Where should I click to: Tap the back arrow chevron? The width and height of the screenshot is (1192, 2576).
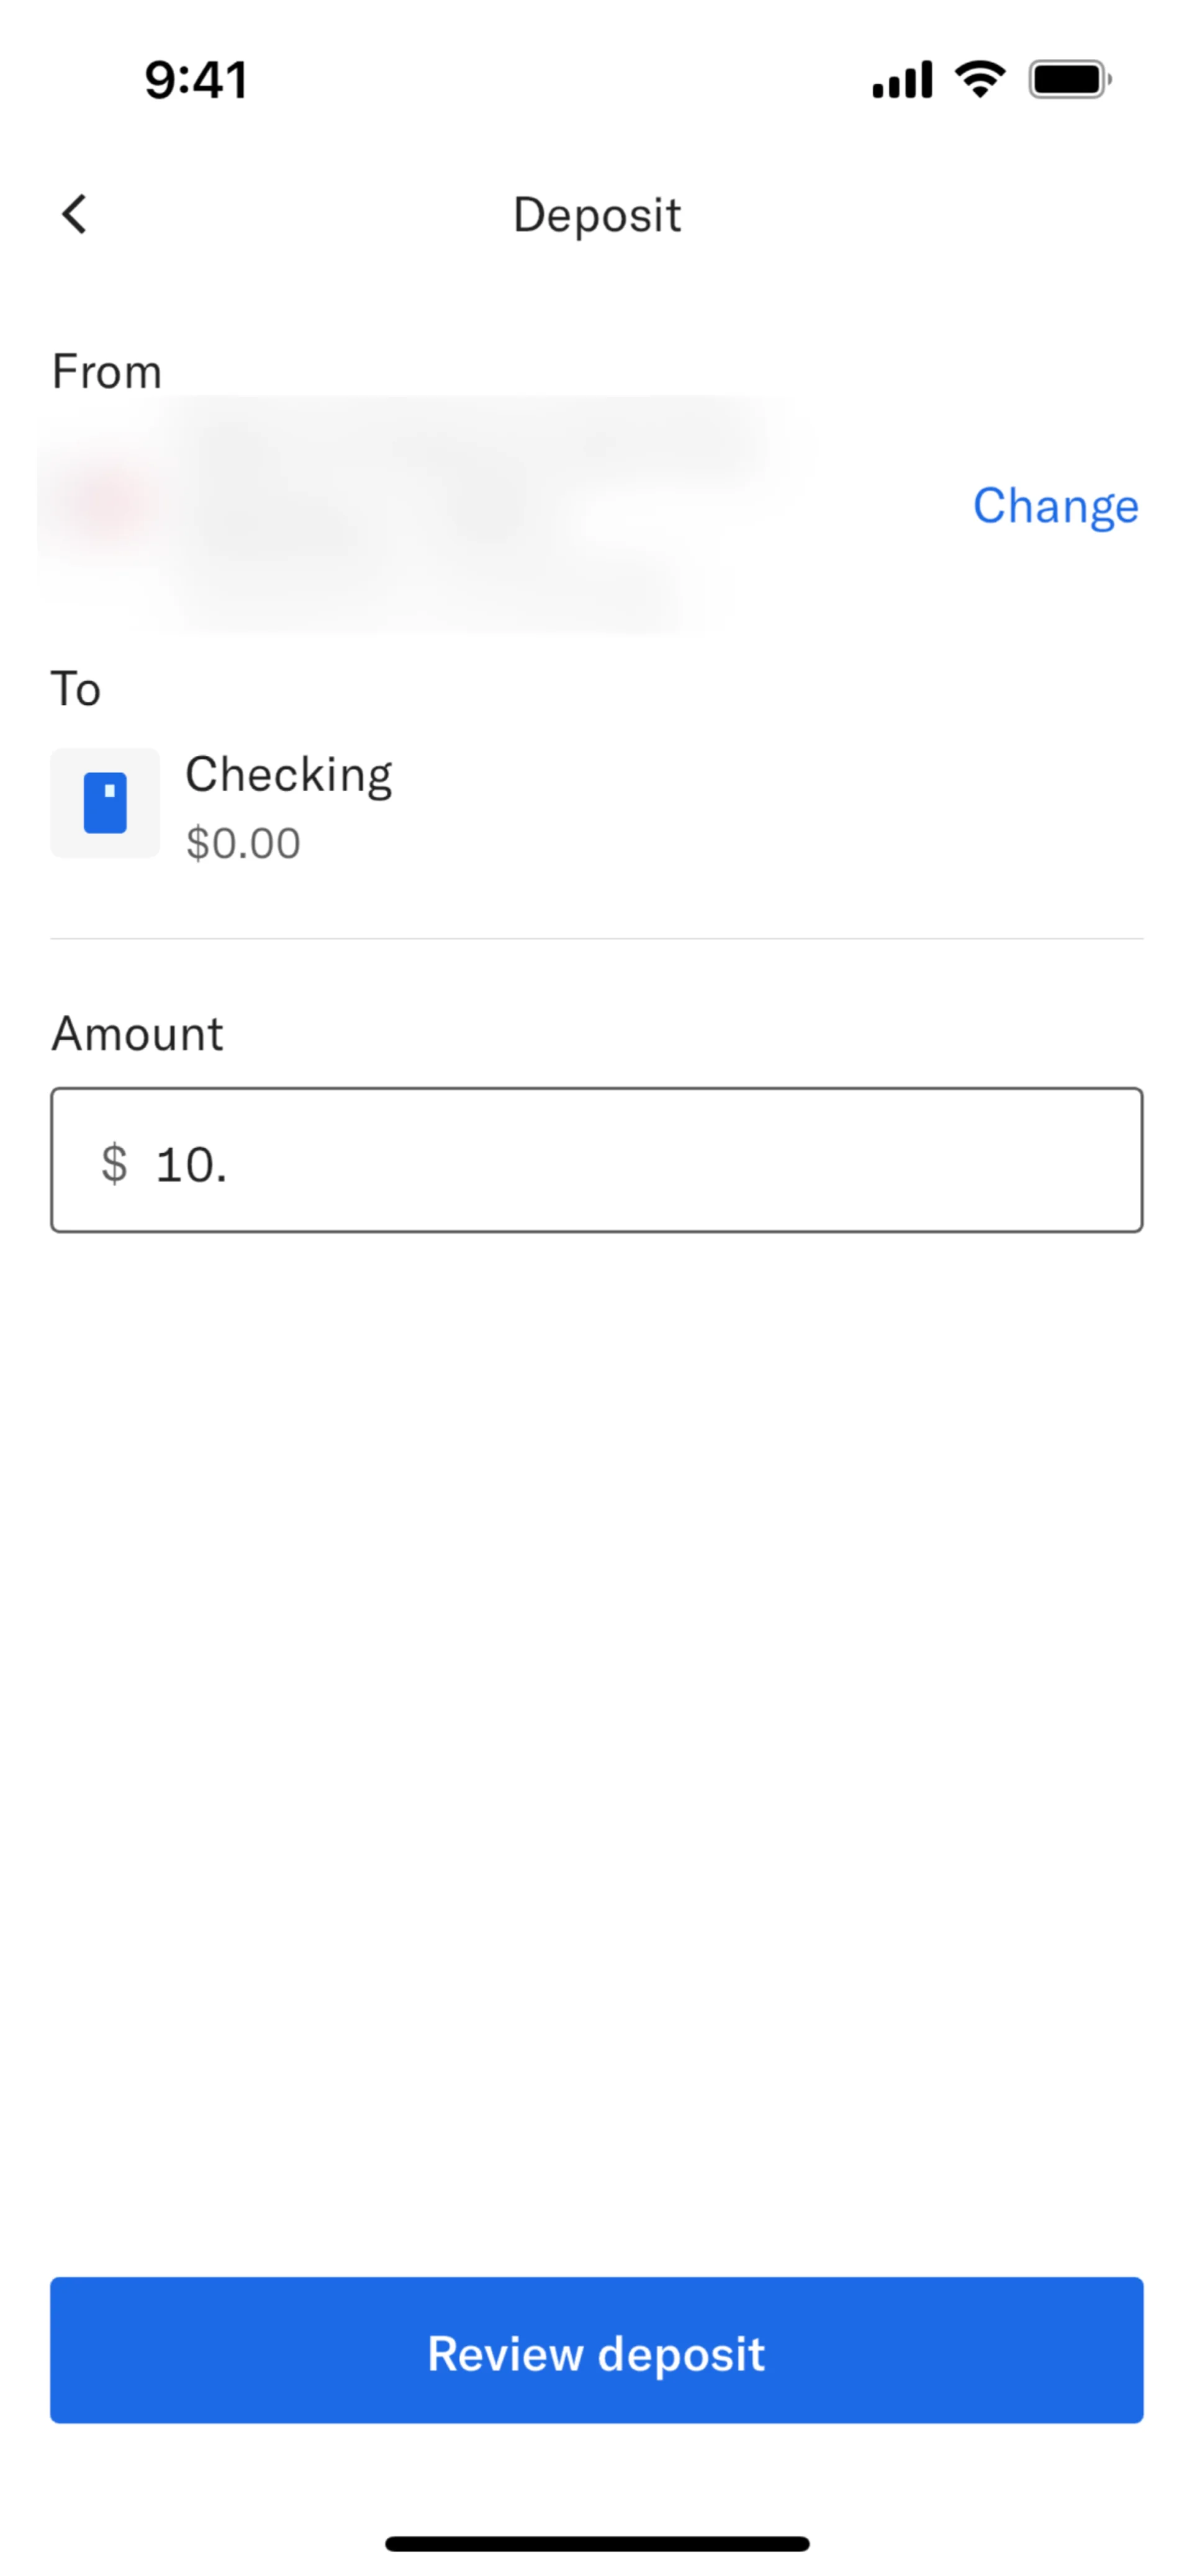(x=75, y=214)
